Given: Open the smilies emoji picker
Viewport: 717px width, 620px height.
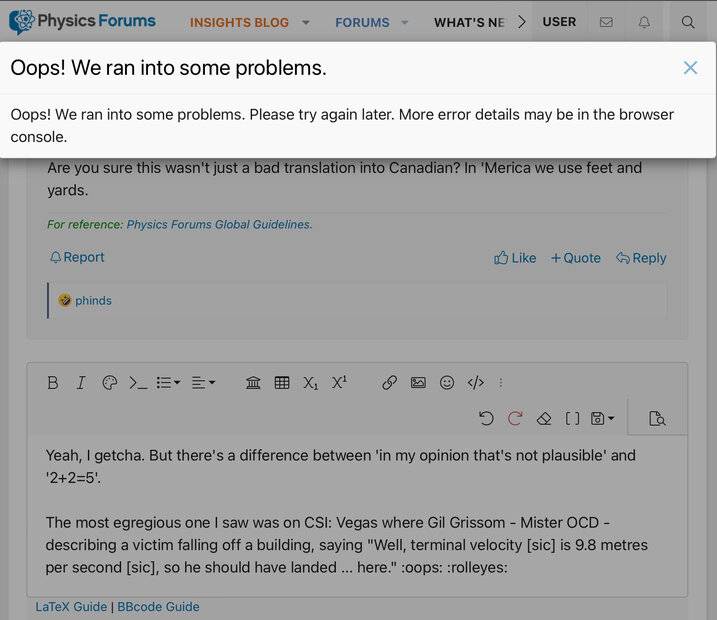Looking at the screenshot, I should [447, 382].
